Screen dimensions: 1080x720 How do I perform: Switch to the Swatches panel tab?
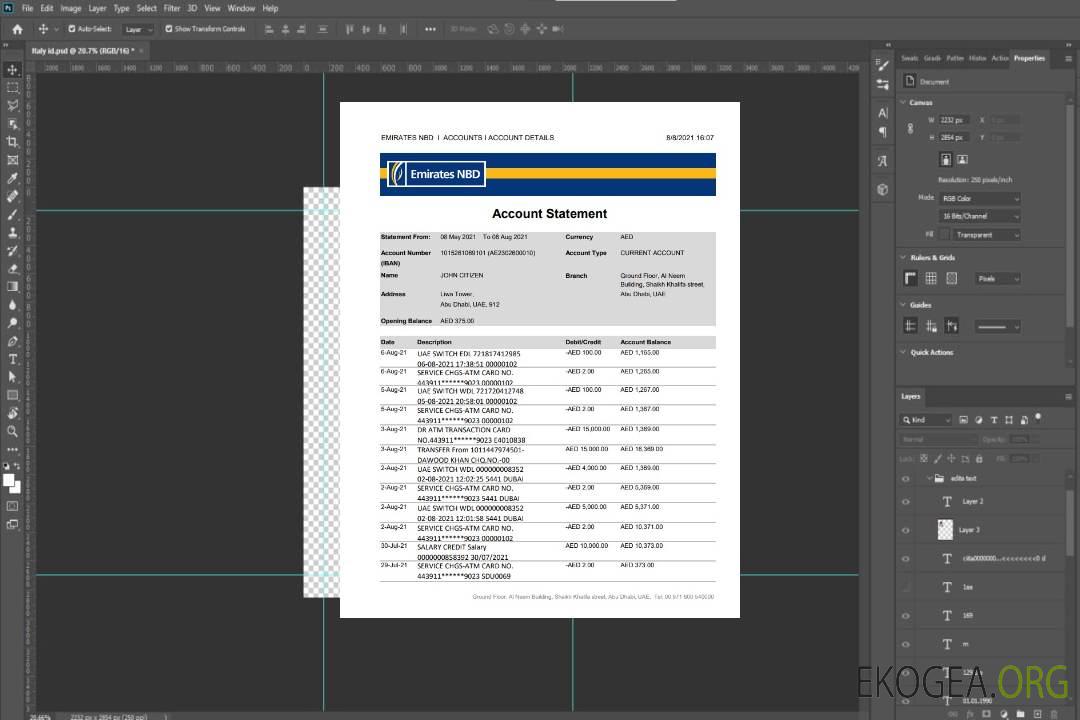(x=909, y=58)
